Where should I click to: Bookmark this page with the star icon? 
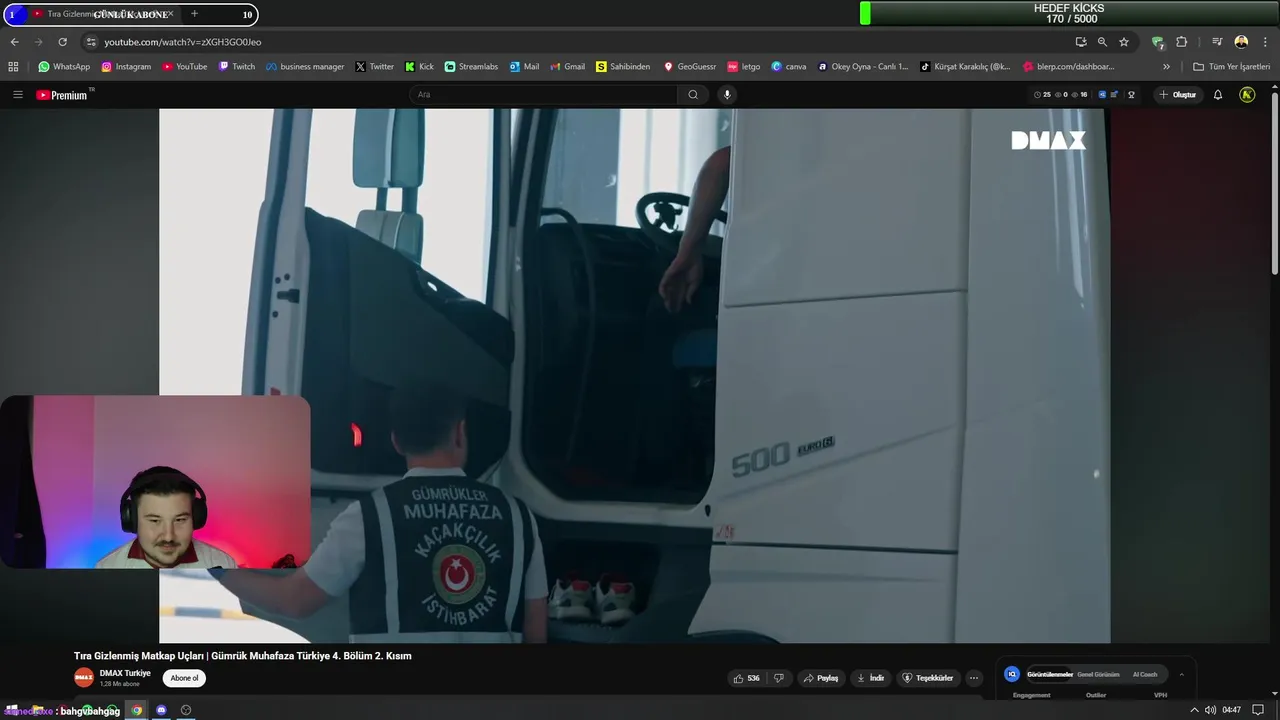pos(1124,42)
